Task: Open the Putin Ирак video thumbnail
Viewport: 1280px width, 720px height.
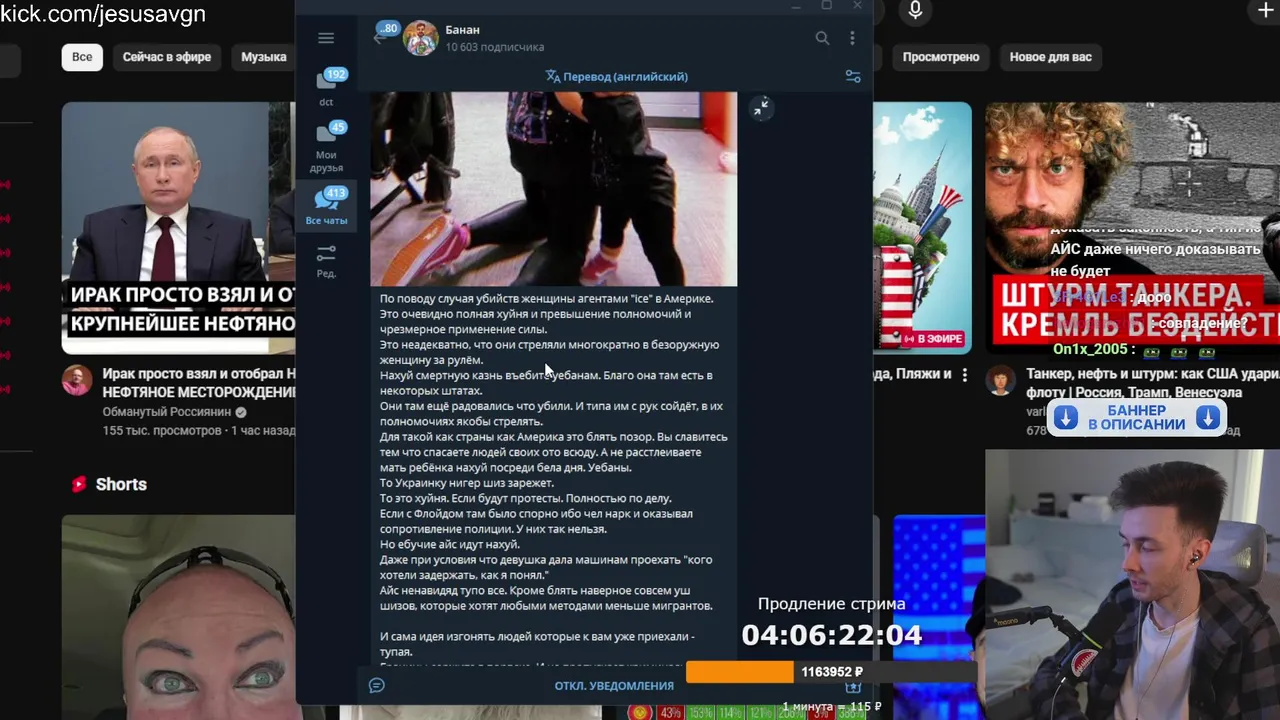Action: tap(178, 227)
